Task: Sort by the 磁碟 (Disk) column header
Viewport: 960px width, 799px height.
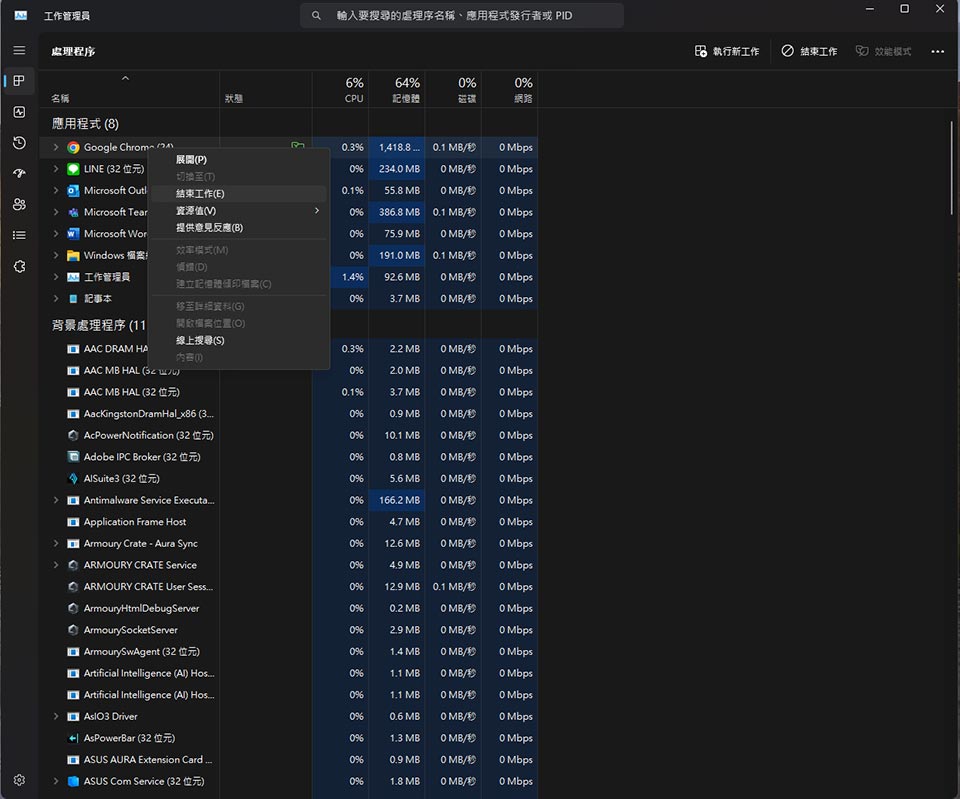Action: (x=453, y=89)
